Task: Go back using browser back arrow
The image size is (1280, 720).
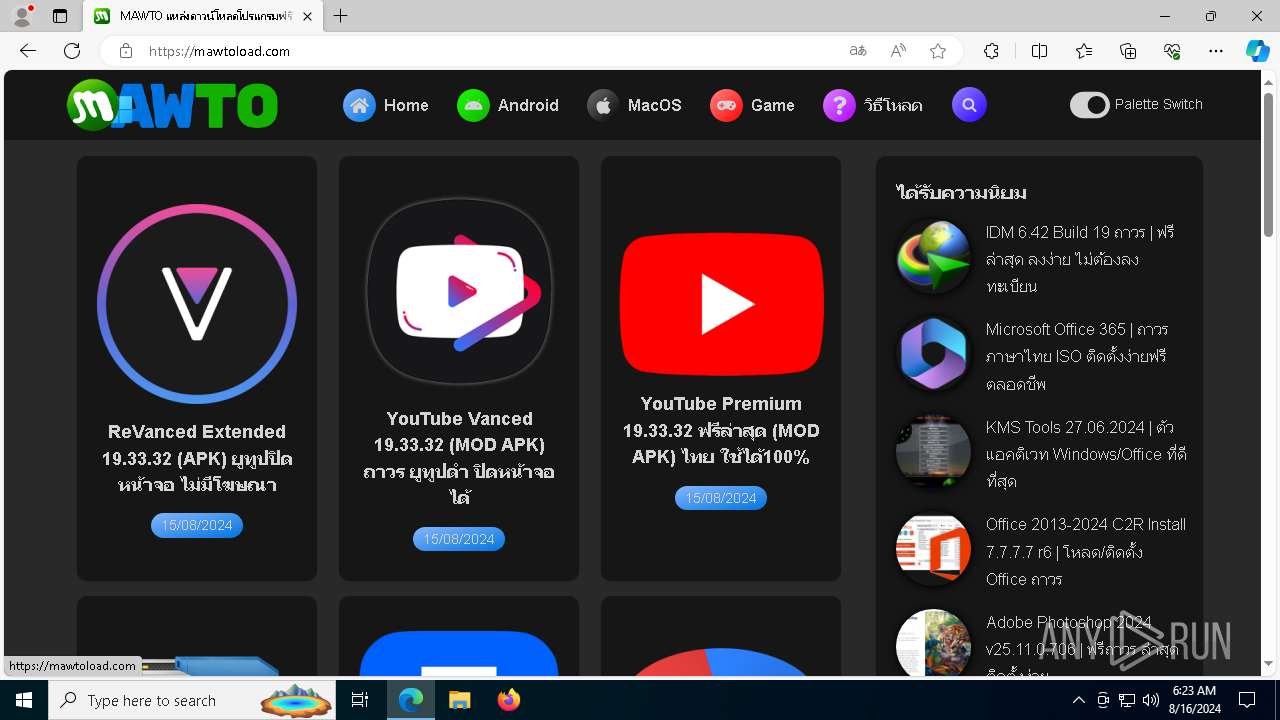Action: pos(28,51)
